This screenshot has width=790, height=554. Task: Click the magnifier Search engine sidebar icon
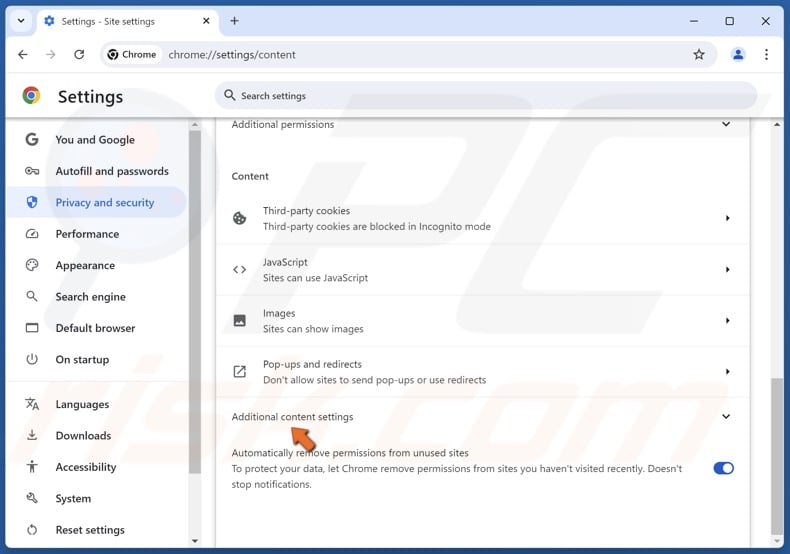32,296
